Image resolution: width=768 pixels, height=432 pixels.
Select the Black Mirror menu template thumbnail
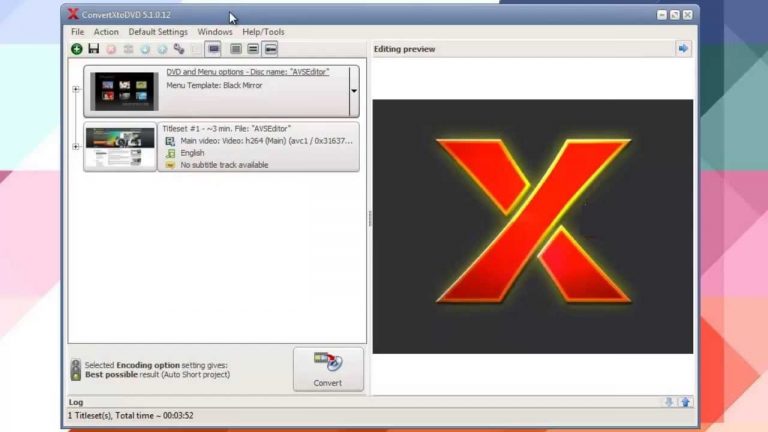tap(124, 91)
